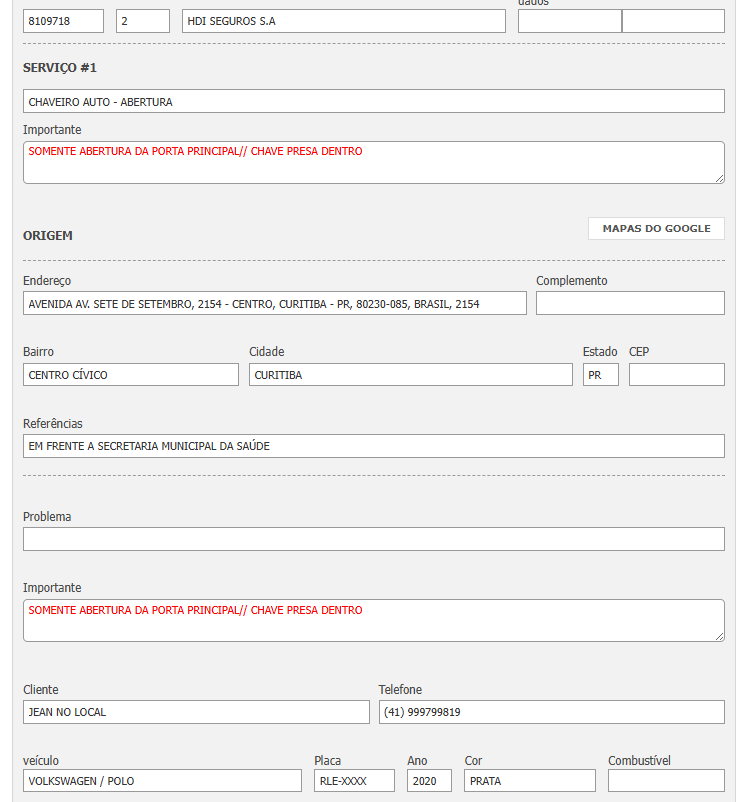751x802 pixels.
Task: Click the field containing 8109718
Action: pyautogui.click(x=63, y=21)
